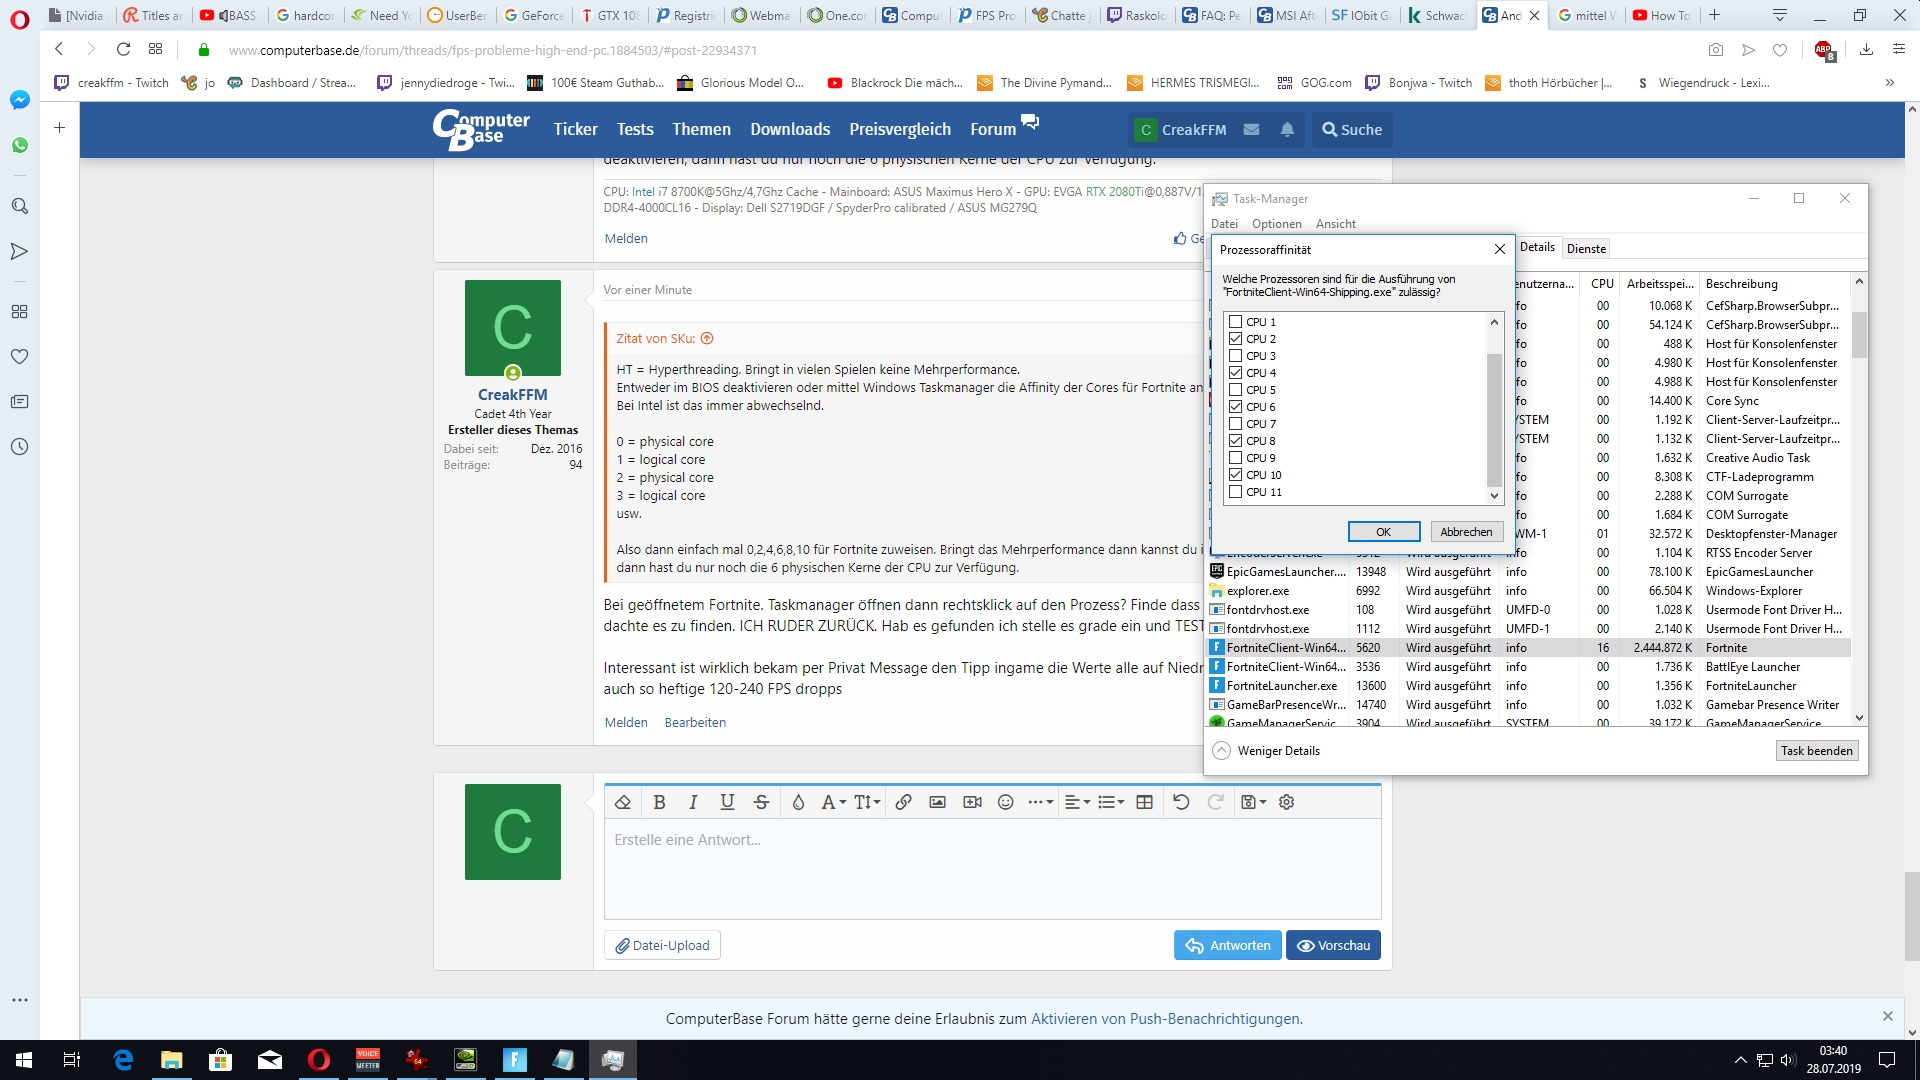Insert a table in the reply editor
The image size is (1920, 1080).
click(1145, 802)
